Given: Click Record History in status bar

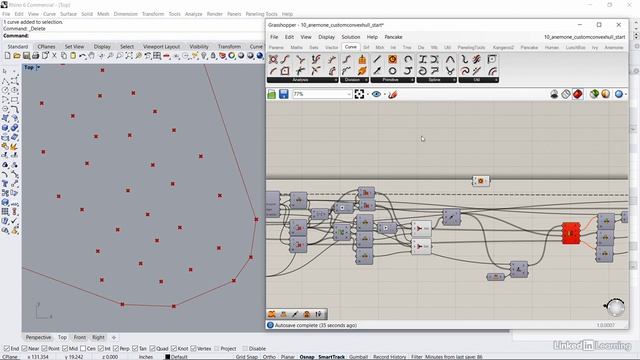Looking at the screenshot, I should [x=389, y=357].
